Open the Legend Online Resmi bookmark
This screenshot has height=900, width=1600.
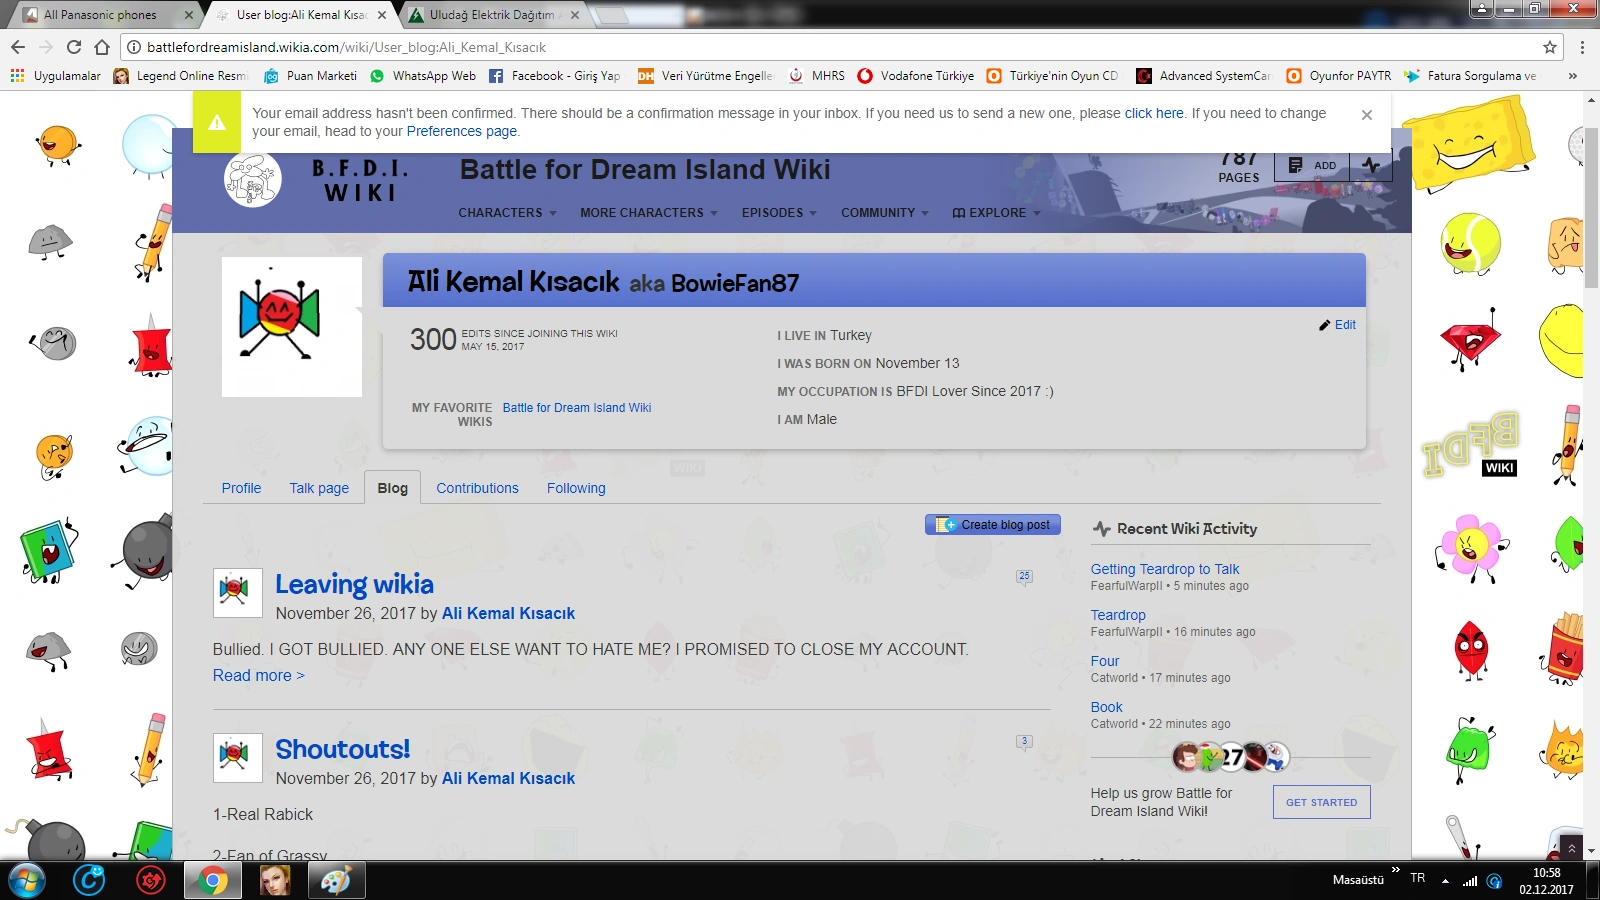[180, 75]
